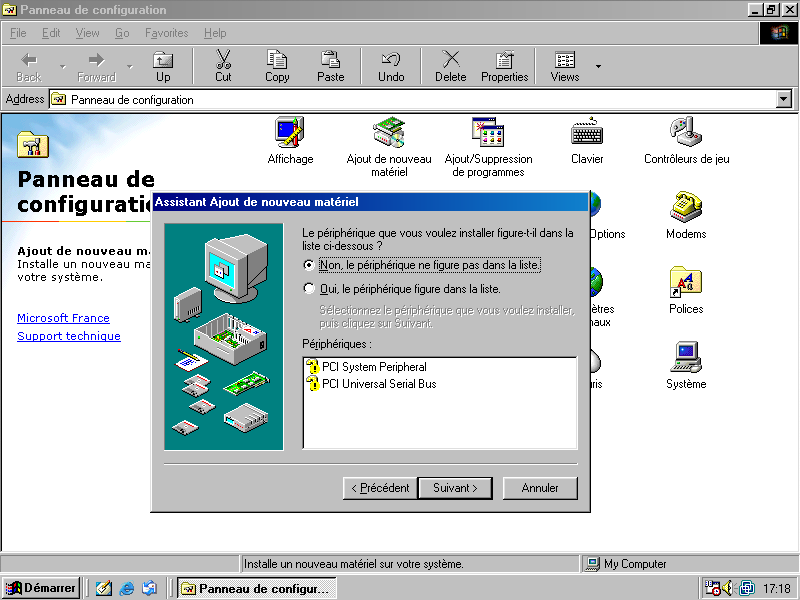Open the Address bar dropdown
Screen dimensions: 800x600
[784, 99]
